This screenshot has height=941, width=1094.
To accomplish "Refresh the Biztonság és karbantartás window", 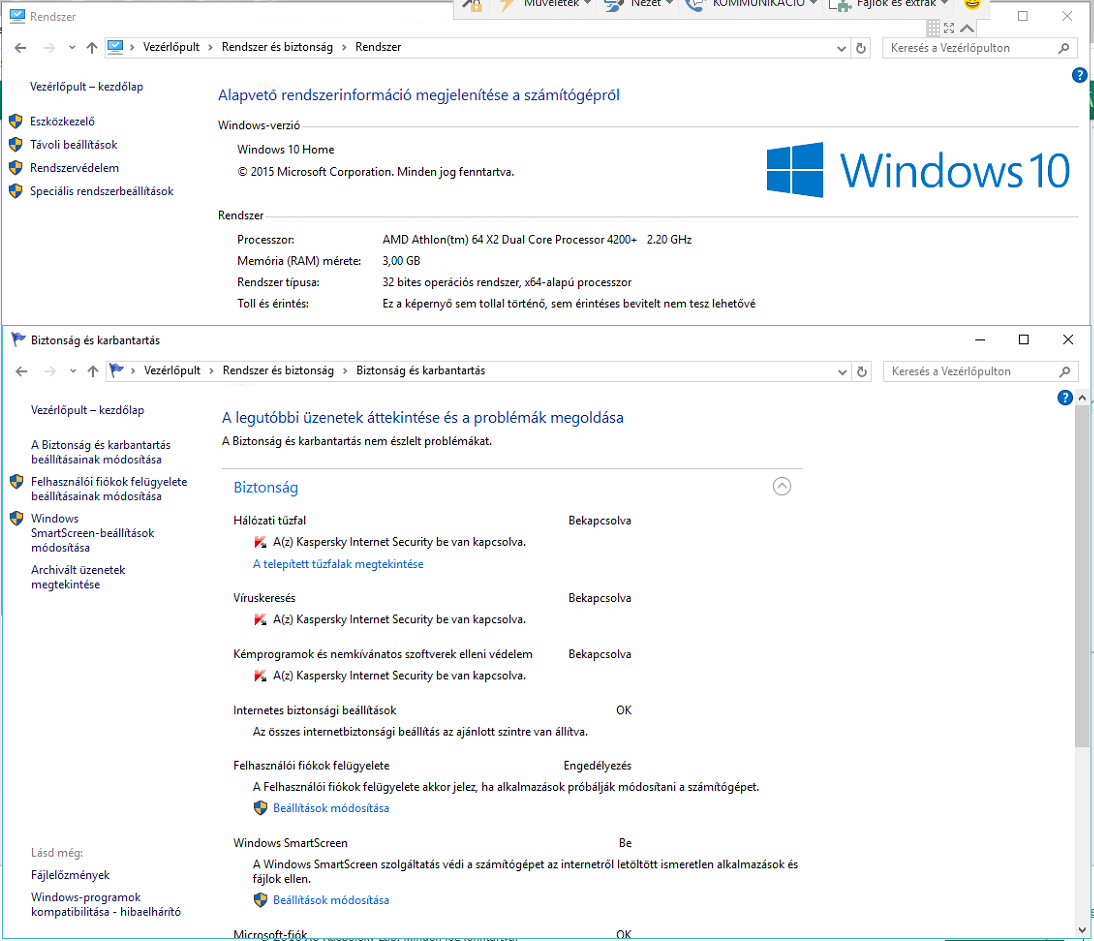I will (862, 372).
